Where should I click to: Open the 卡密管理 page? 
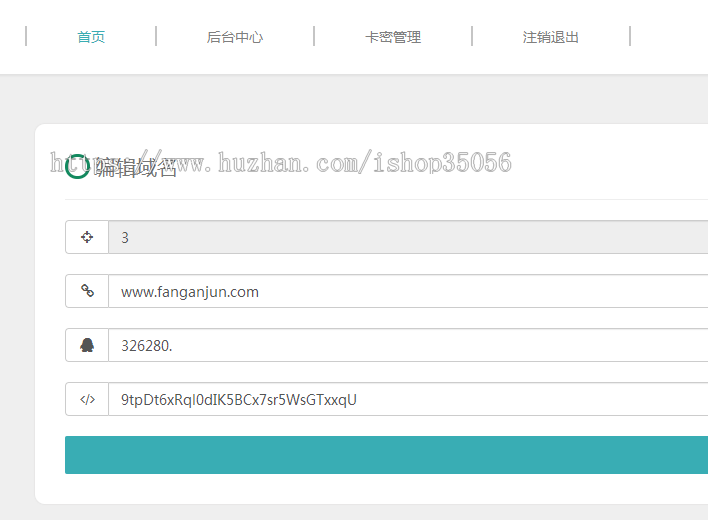click(x=393, y=37)
